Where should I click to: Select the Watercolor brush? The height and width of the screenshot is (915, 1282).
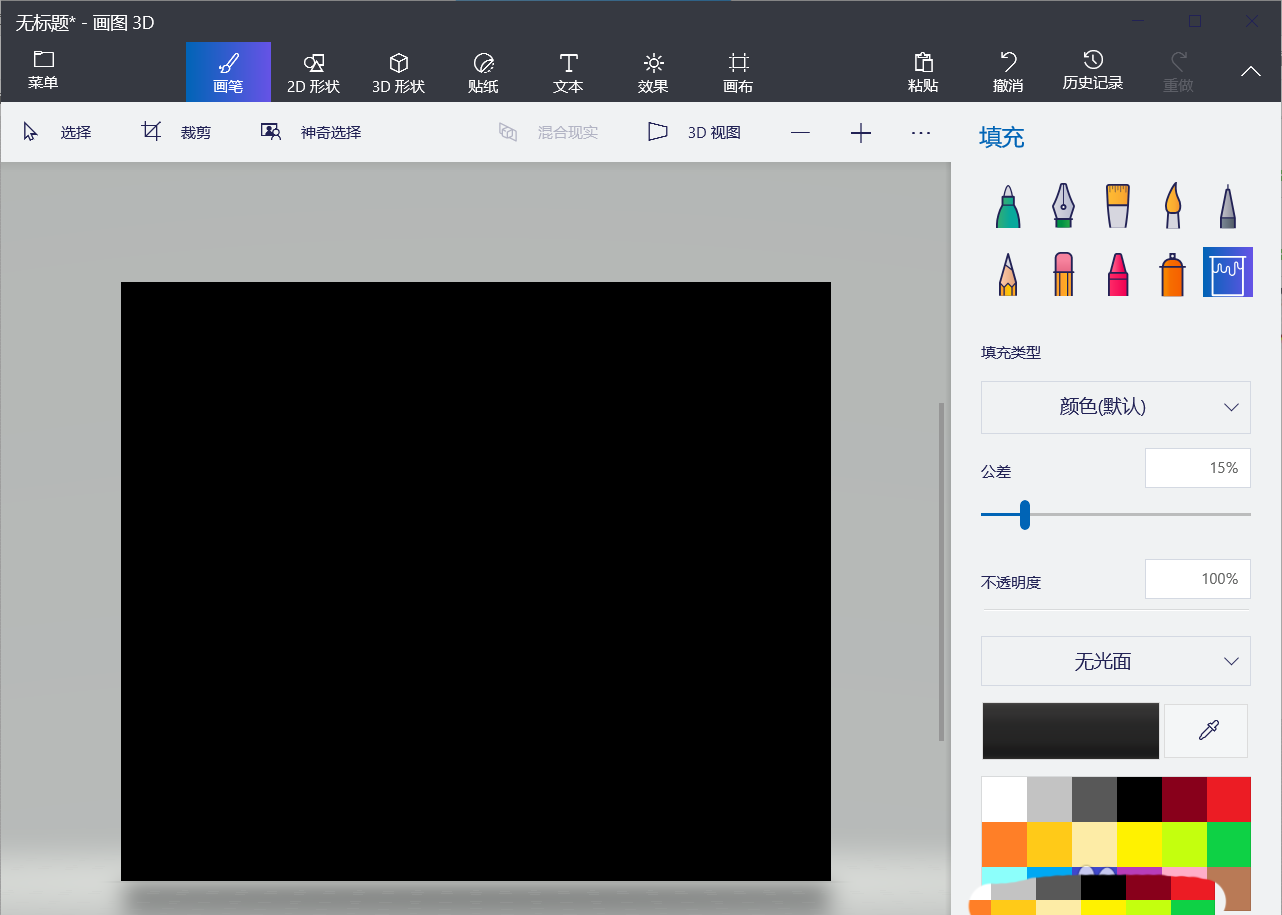tap(1173, 207)
